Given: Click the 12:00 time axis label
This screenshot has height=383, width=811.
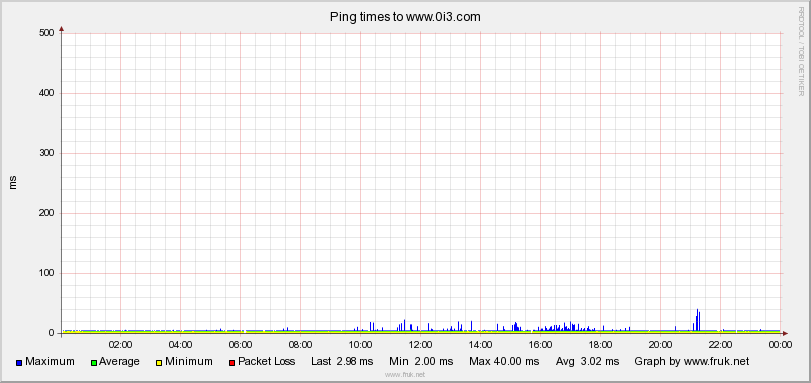Looking at the screenshot, I should [420, 343].
